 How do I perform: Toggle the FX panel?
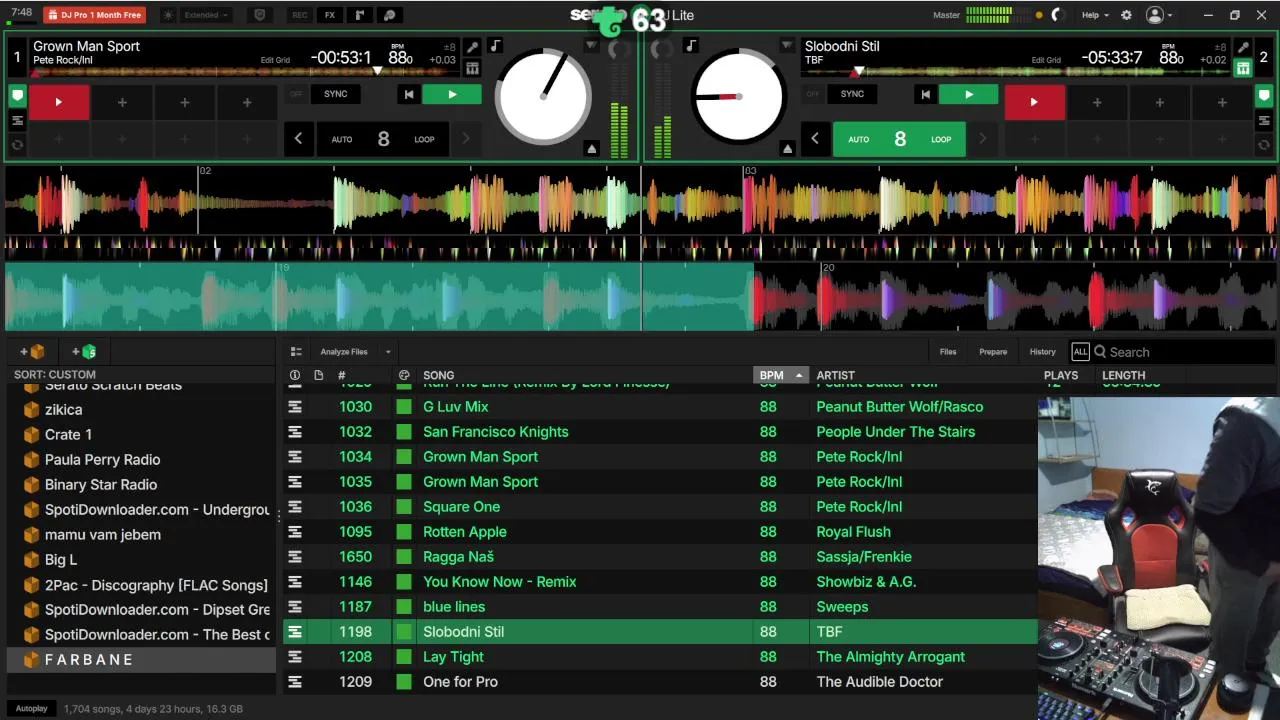[x=330, y=15]
